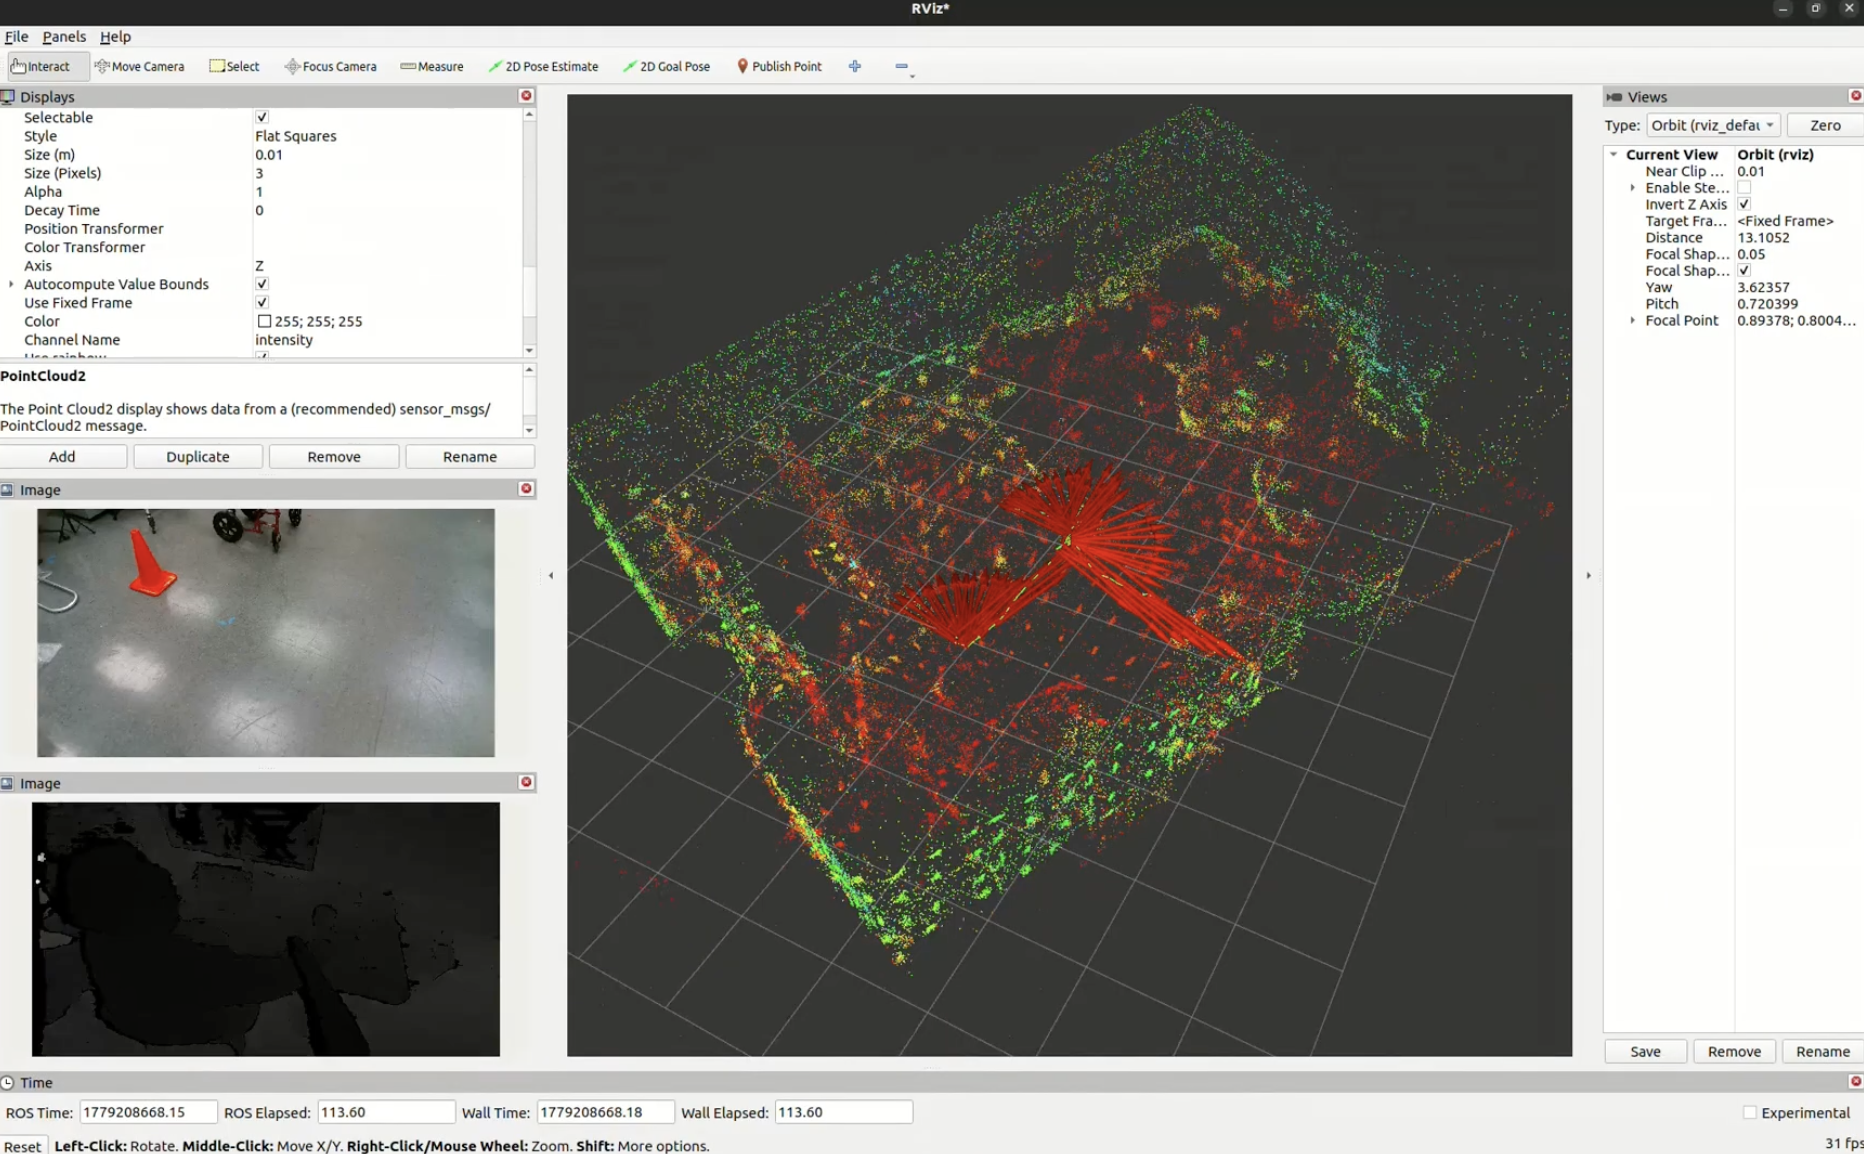This screenshot has height=1154, width=1864.
Task: Close the Views panel
Action: (x=1856, y=96)
